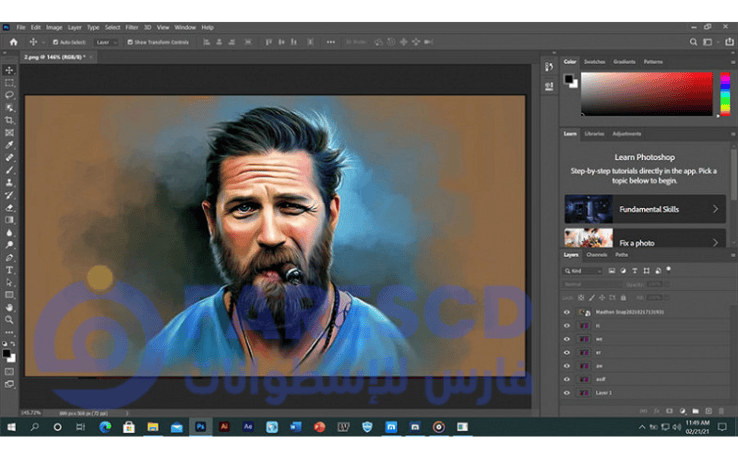Image resolution: width=738 pixels, height=458 pixels.
Task: Click the filter for type layers icon
Action: [634, 271]
